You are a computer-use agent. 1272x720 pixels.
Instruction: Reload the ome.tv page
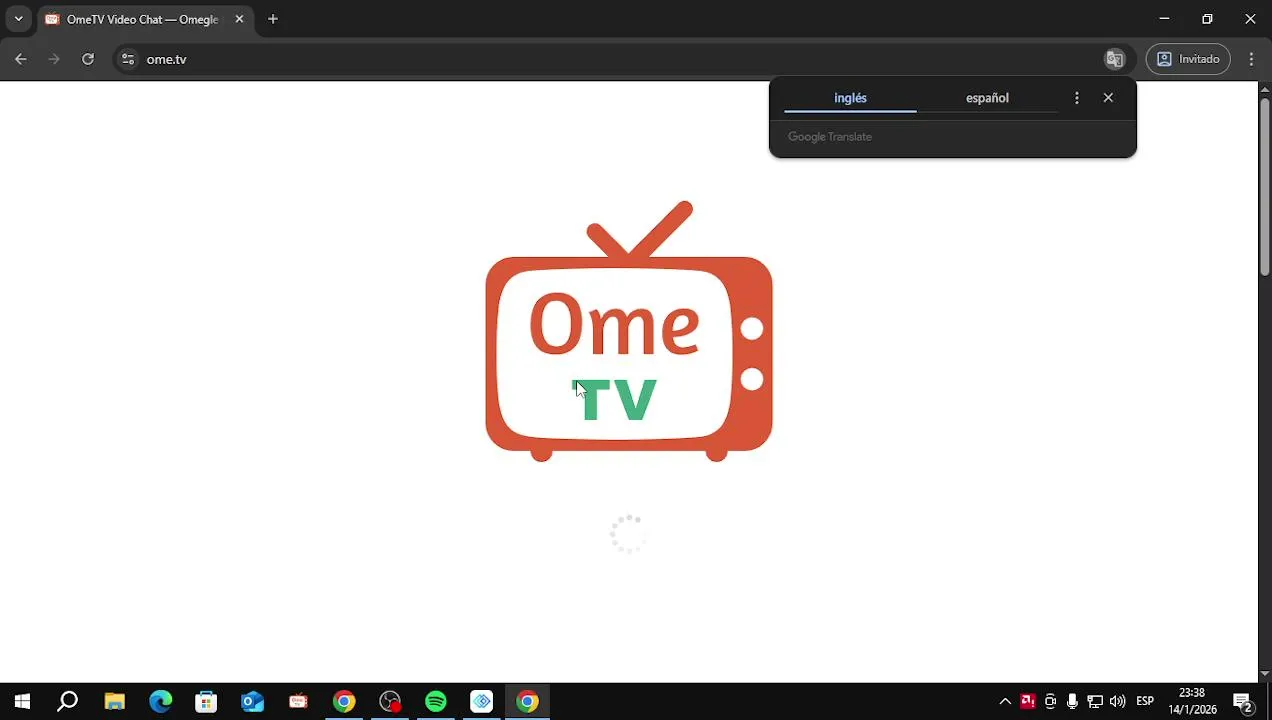[x=88, y=59]
